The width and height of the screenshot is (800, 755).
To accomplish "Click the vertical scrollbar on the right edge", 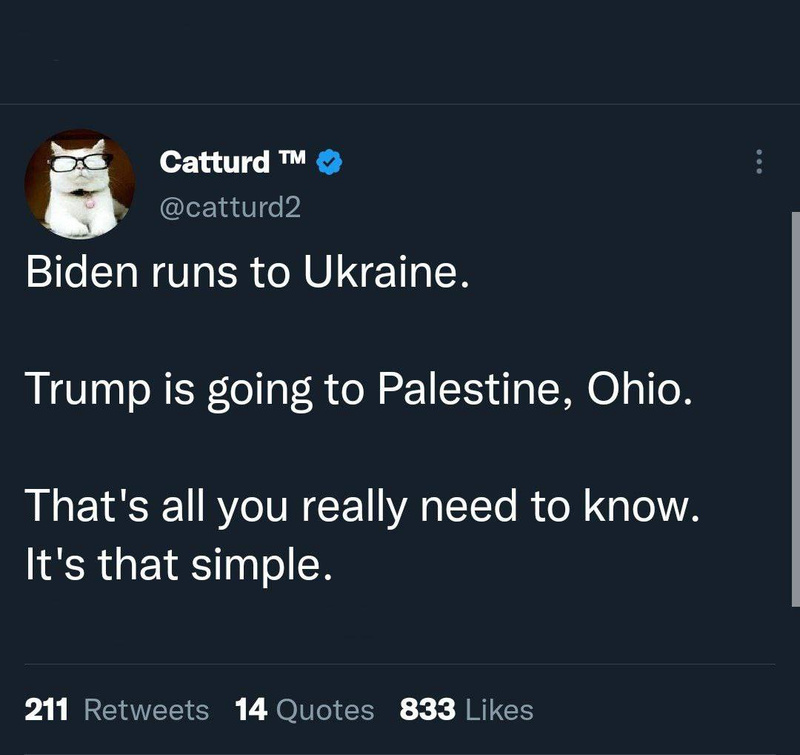I will (795, 400).
